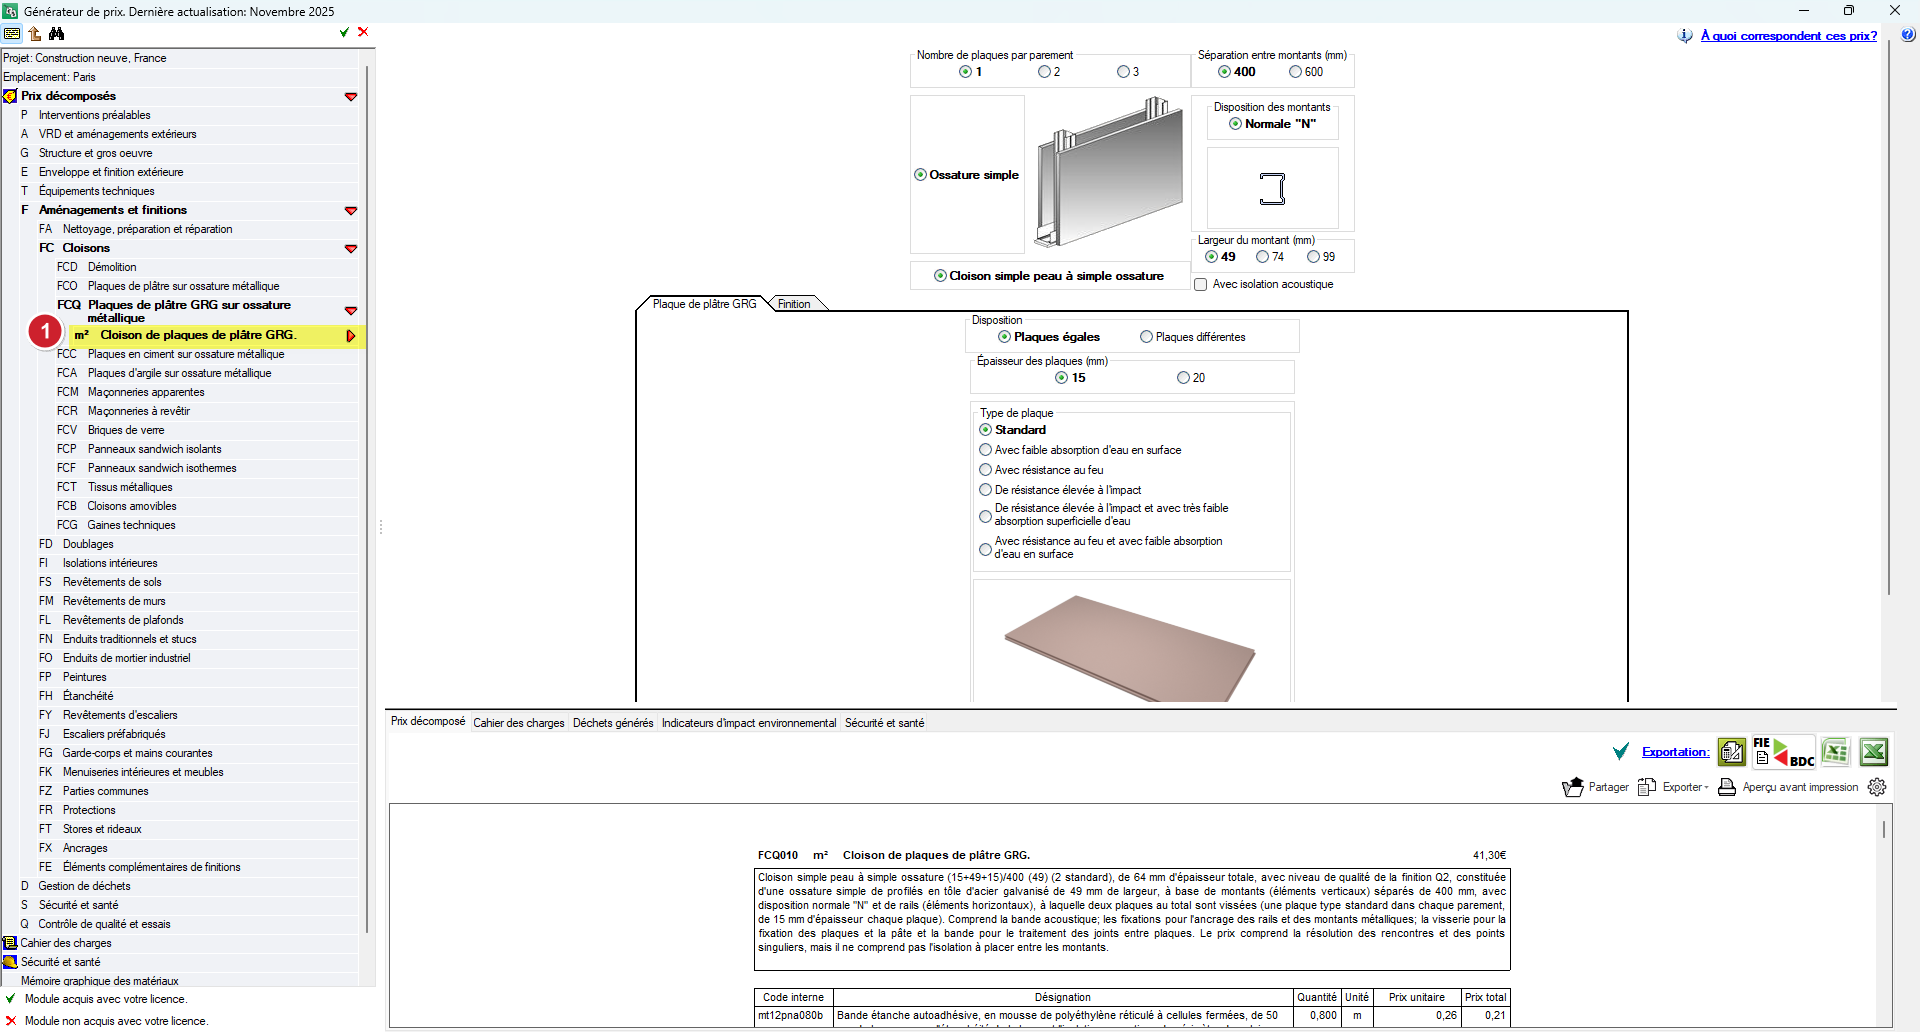Image resolution: width=1920 pixels, height=1032 pixels.
Task: Select Avec résistance au feu plaque type
Action: click(x=986, y=470)
